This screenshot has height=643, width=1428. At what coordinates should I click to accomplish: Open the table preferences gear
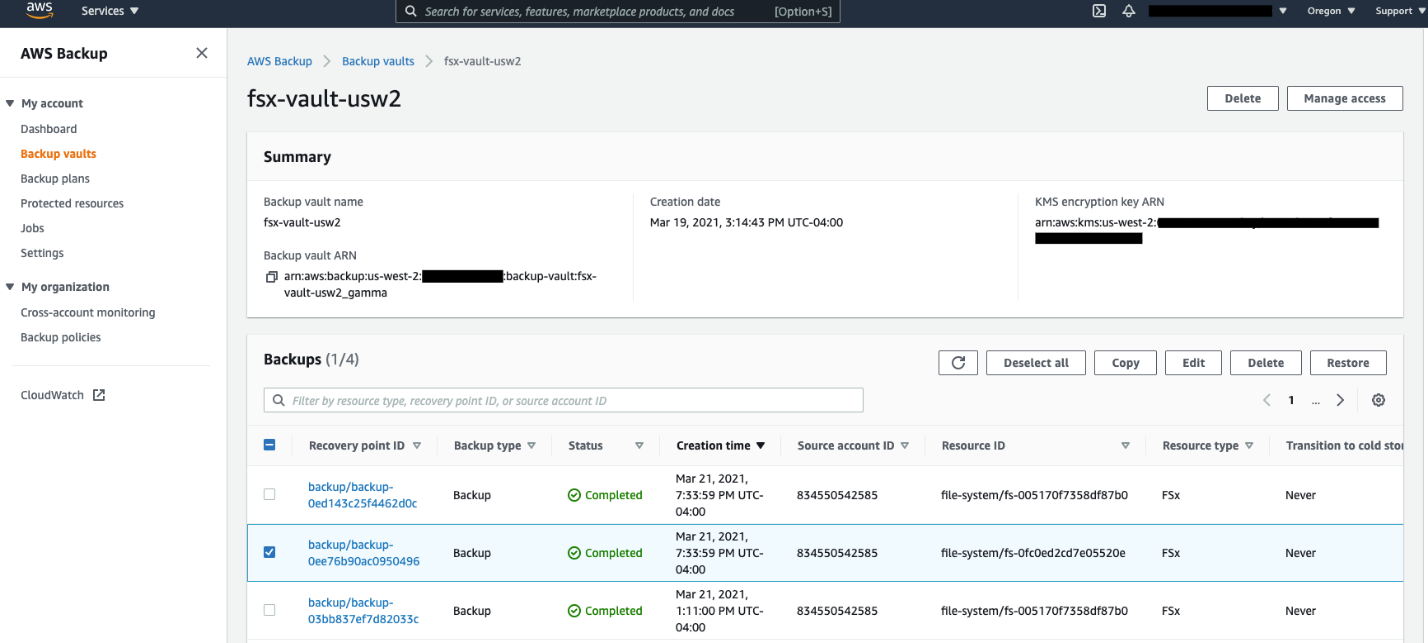point(1378,399)
